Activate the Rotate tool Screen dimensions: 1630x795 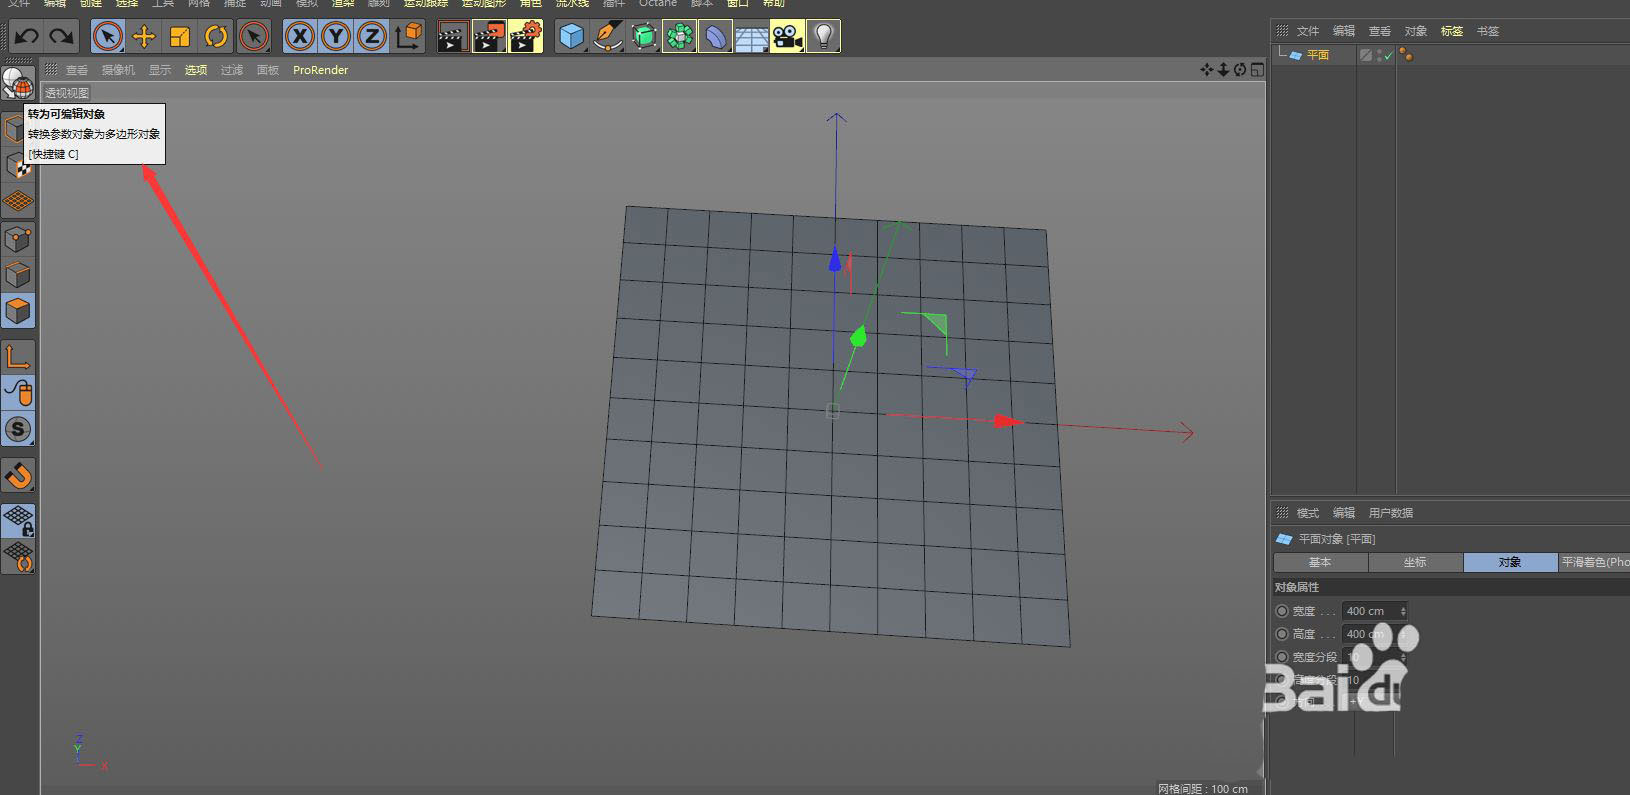[x=216, y=37]
